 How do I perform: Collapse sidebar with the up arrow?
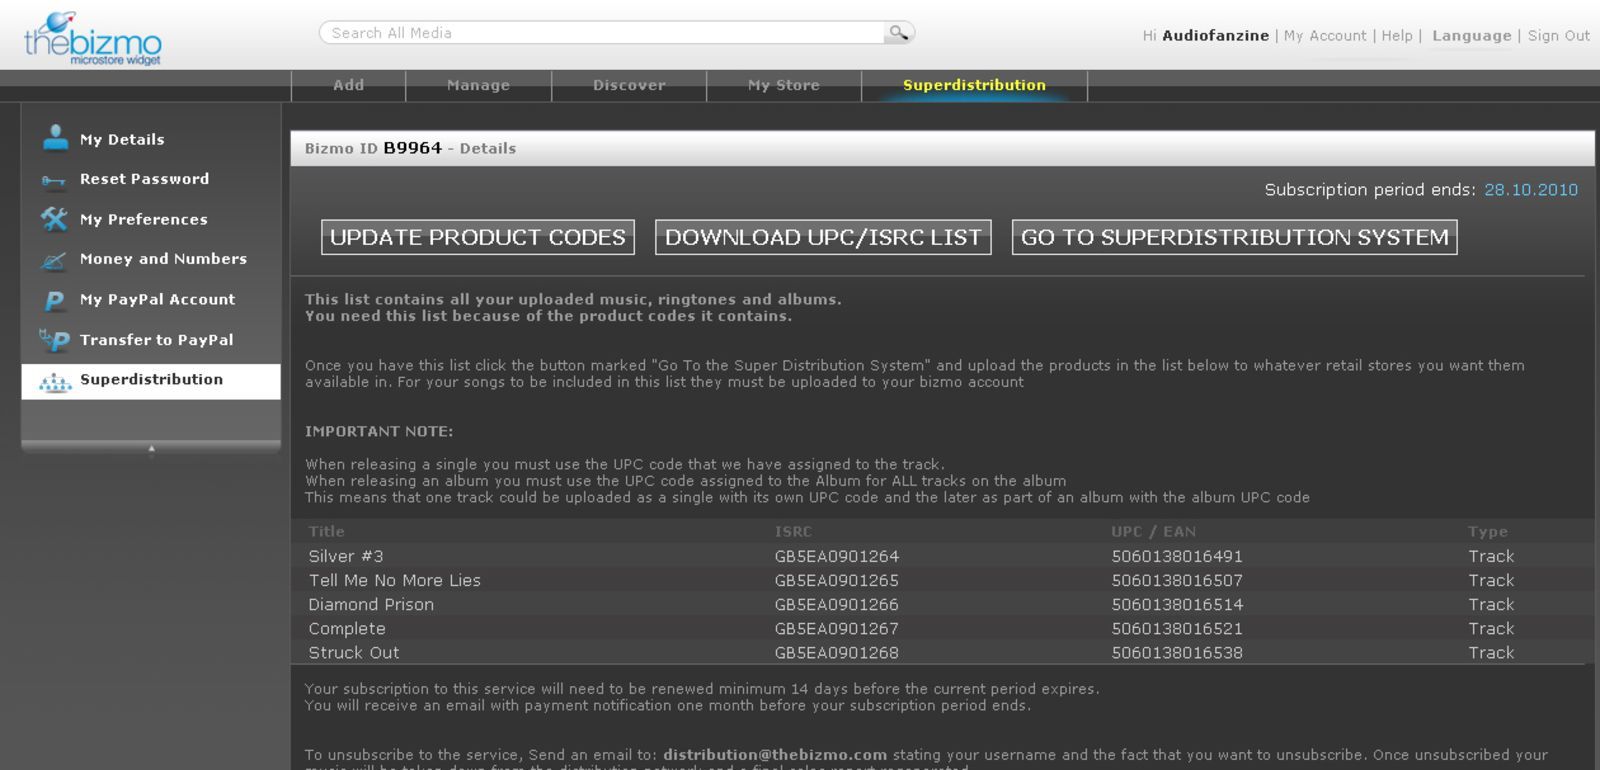[151, 448]
